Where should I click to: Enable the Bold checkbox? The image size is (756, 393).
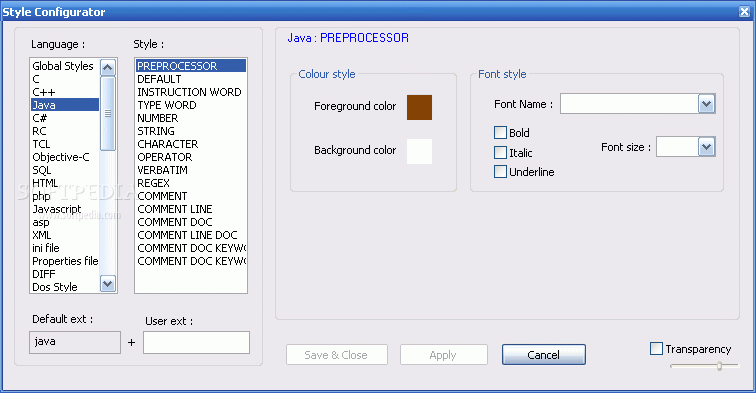[500, 133]
